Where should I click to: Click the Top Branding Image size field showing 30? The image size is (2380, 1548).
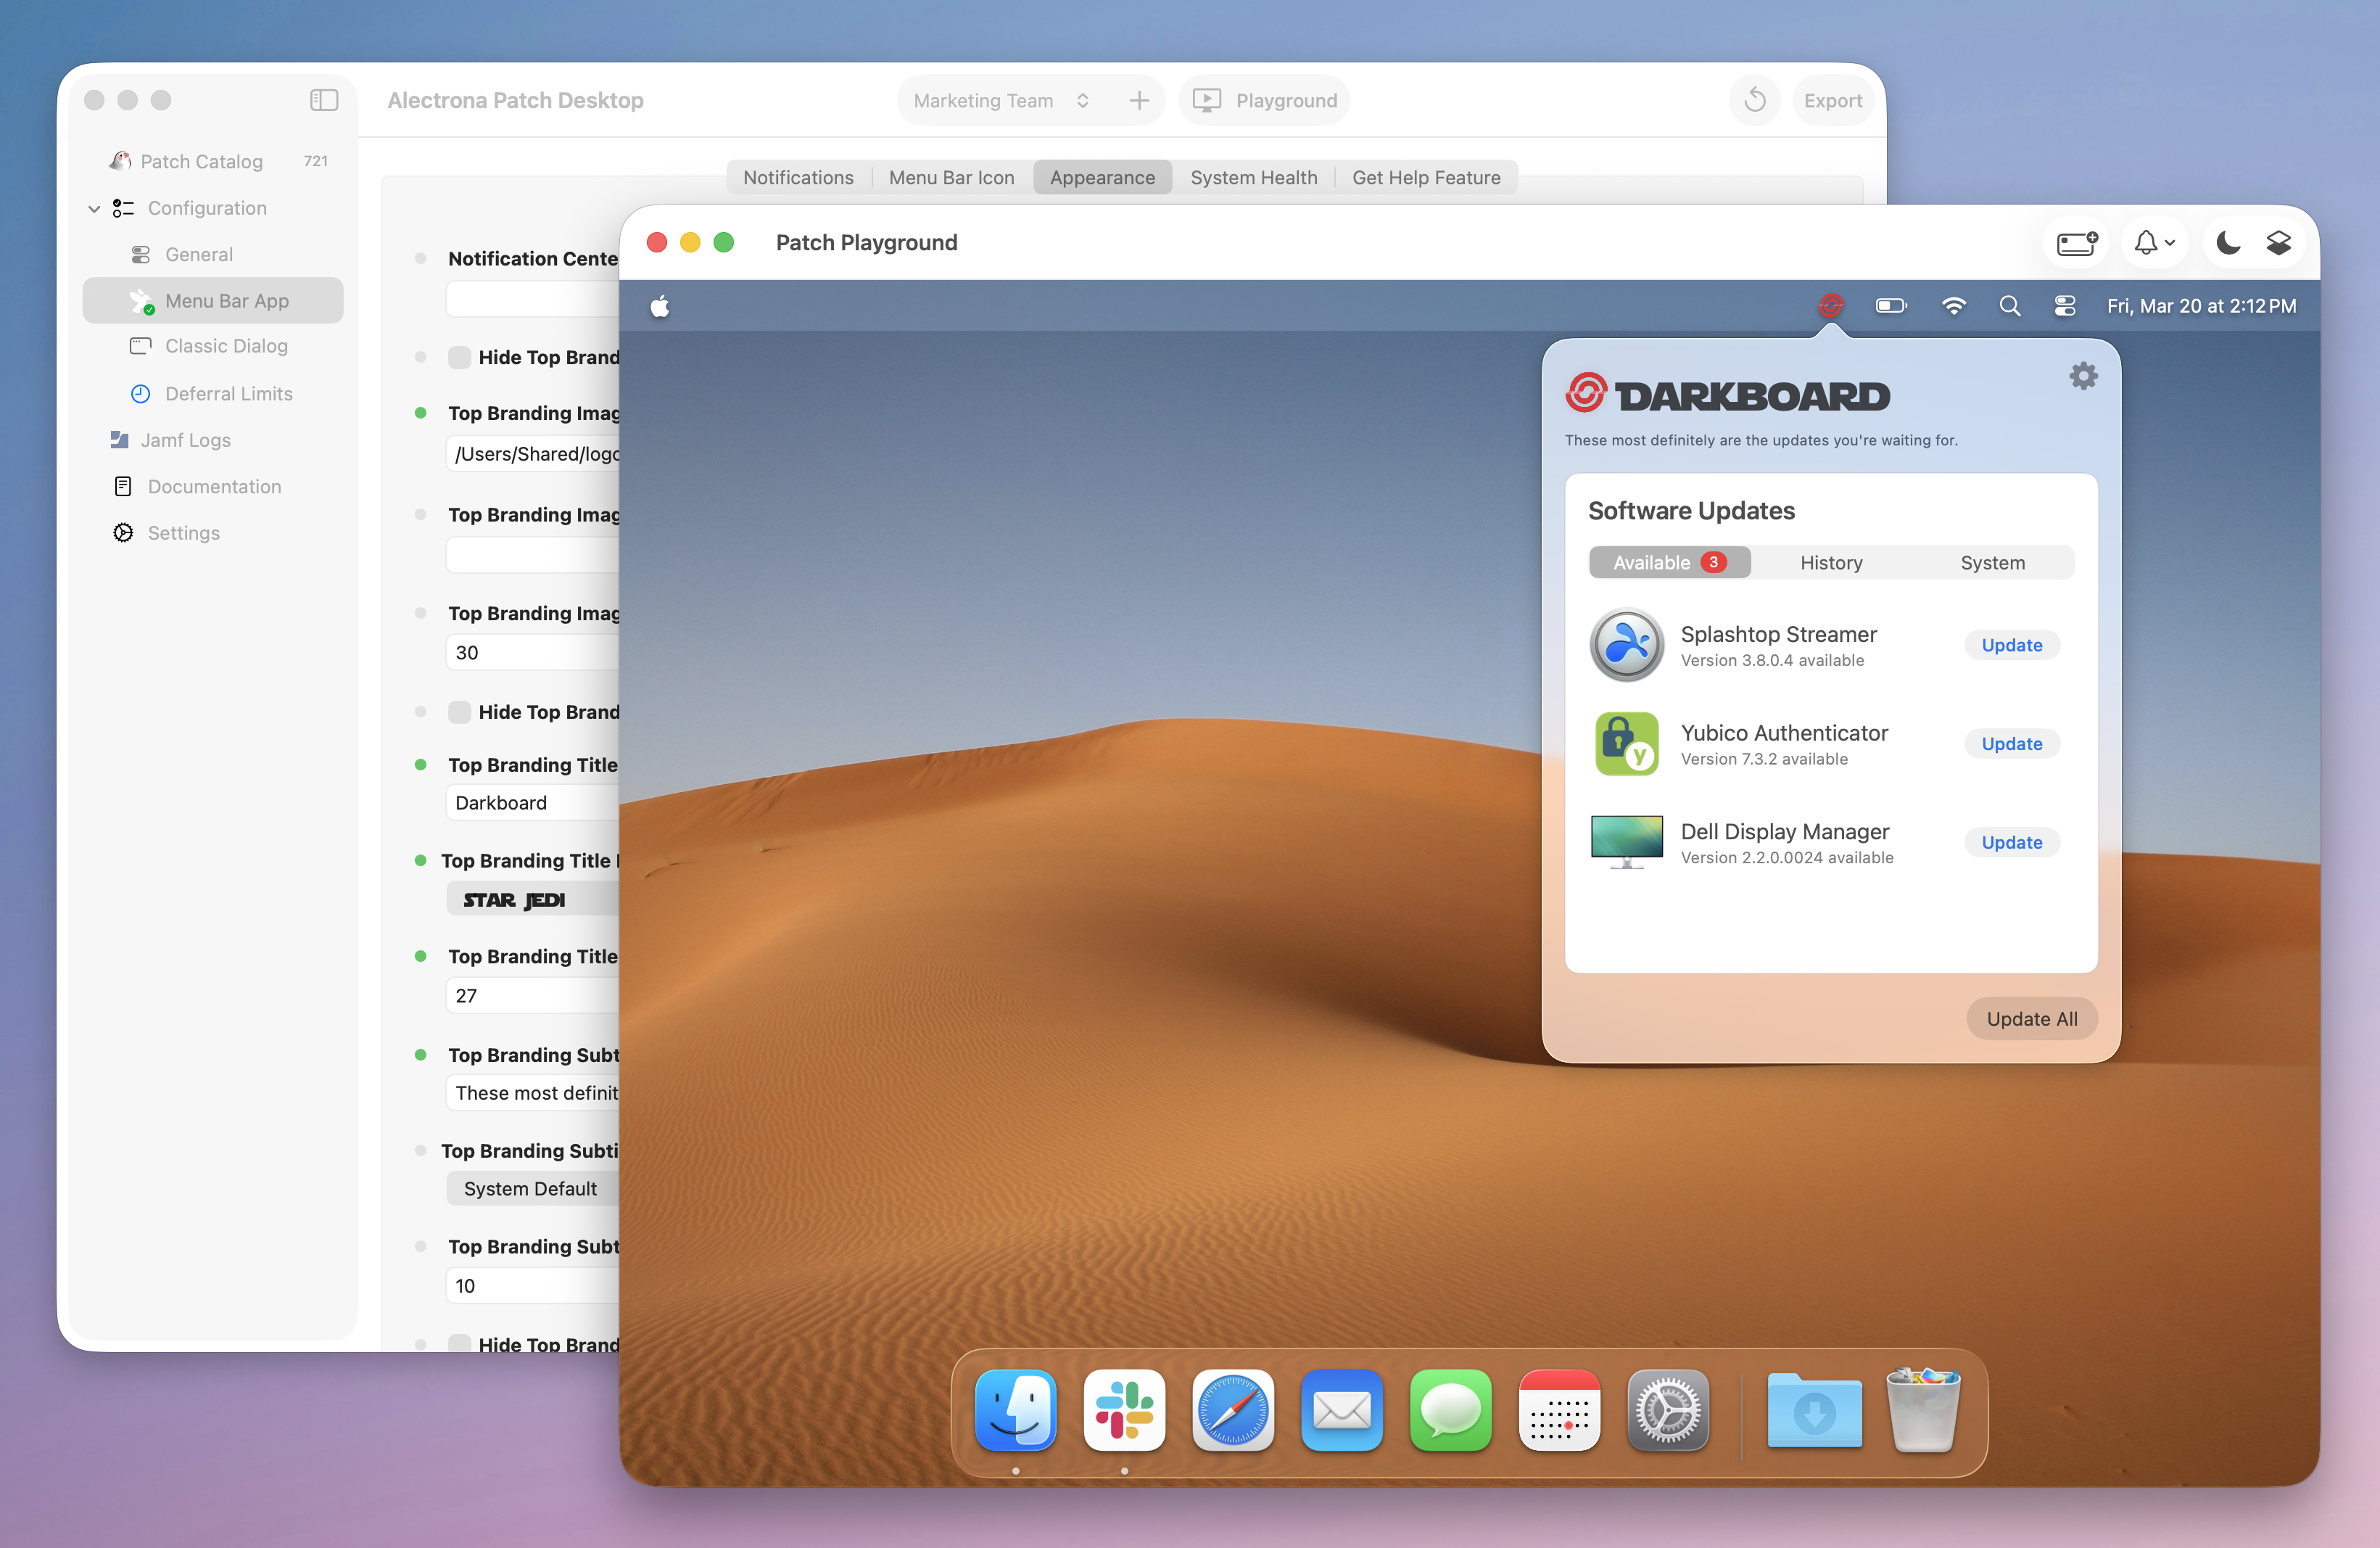pos(534,652)
